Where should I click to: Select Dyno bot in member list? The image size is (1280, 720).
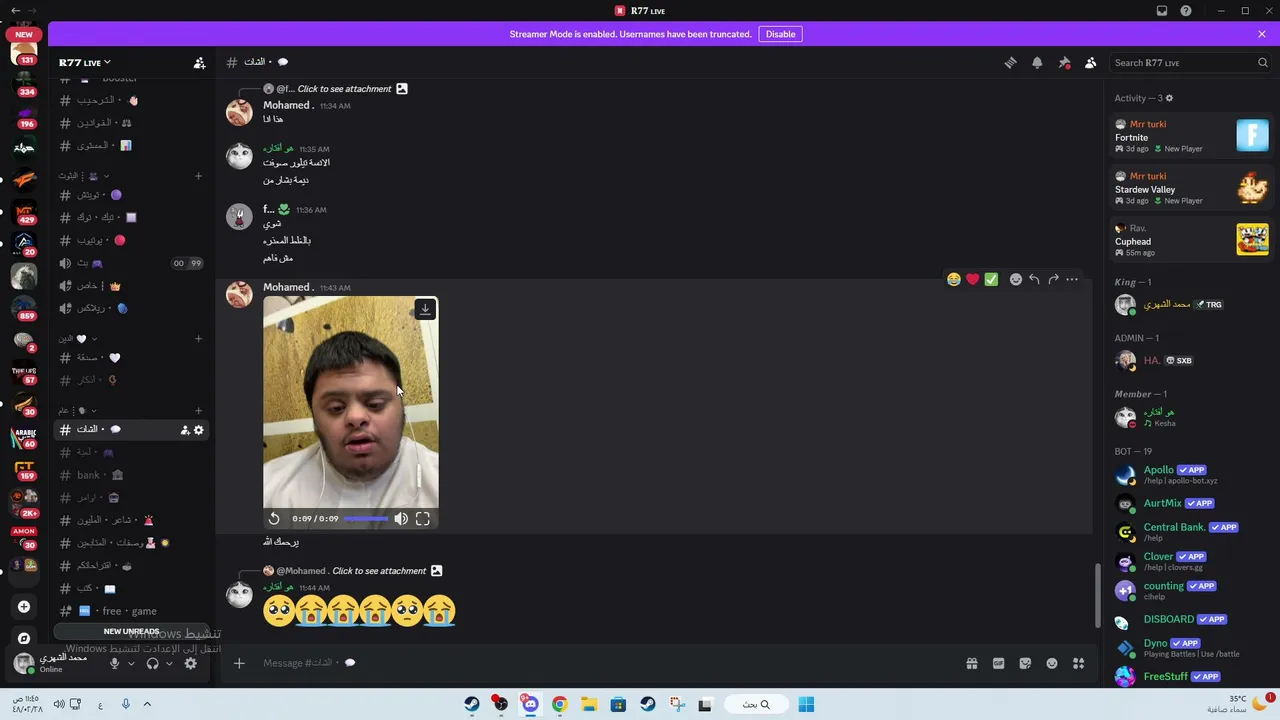pyautogui.click(x=1191, y=648)
